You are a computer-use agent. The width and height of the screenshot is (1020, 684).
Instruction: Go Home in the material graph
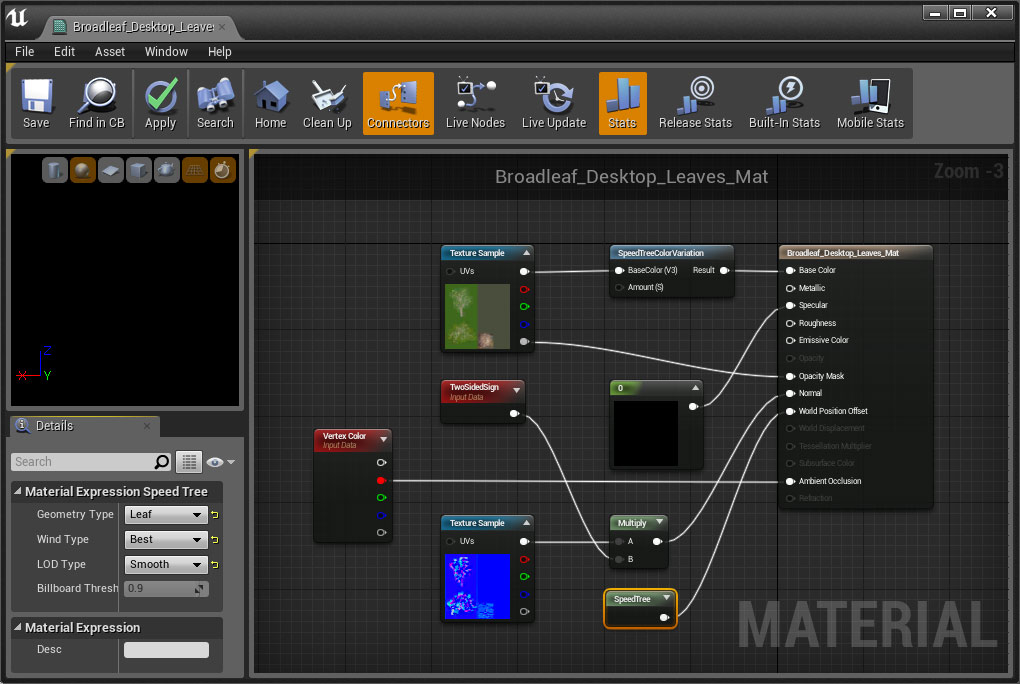click(x=271, y=104)
